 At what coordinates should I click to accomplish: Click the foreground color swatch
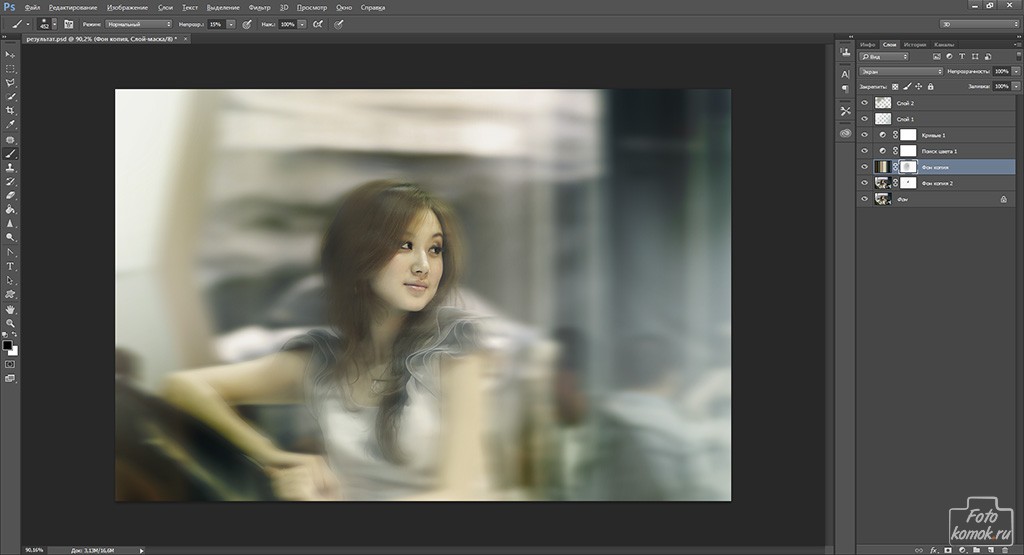pos(7,345)
